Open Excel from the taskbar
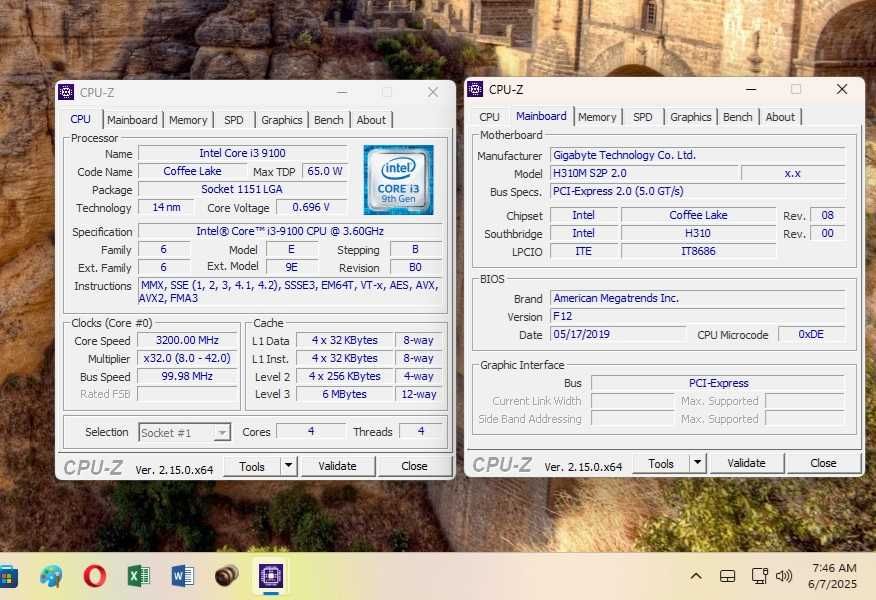 139,576
